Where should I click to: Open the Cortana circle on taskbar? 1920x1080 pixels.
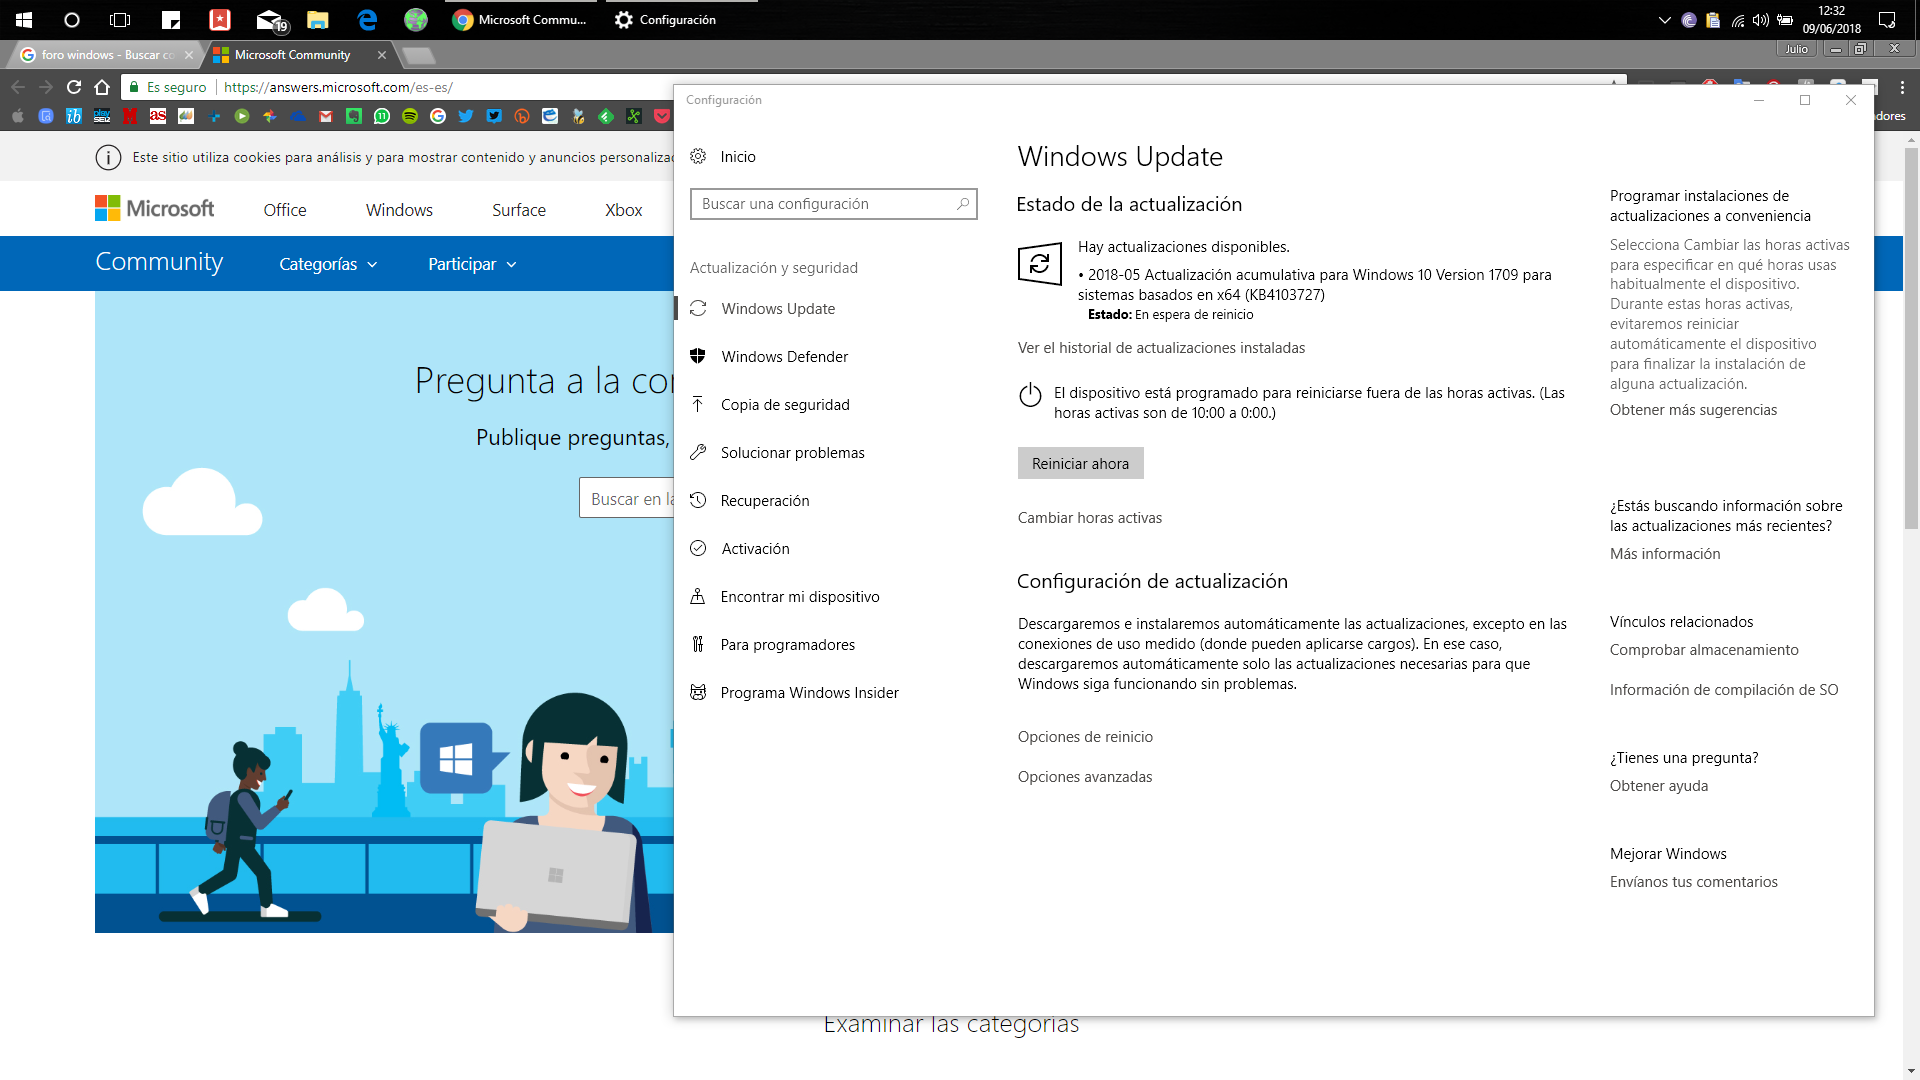(x=72, y=20)
